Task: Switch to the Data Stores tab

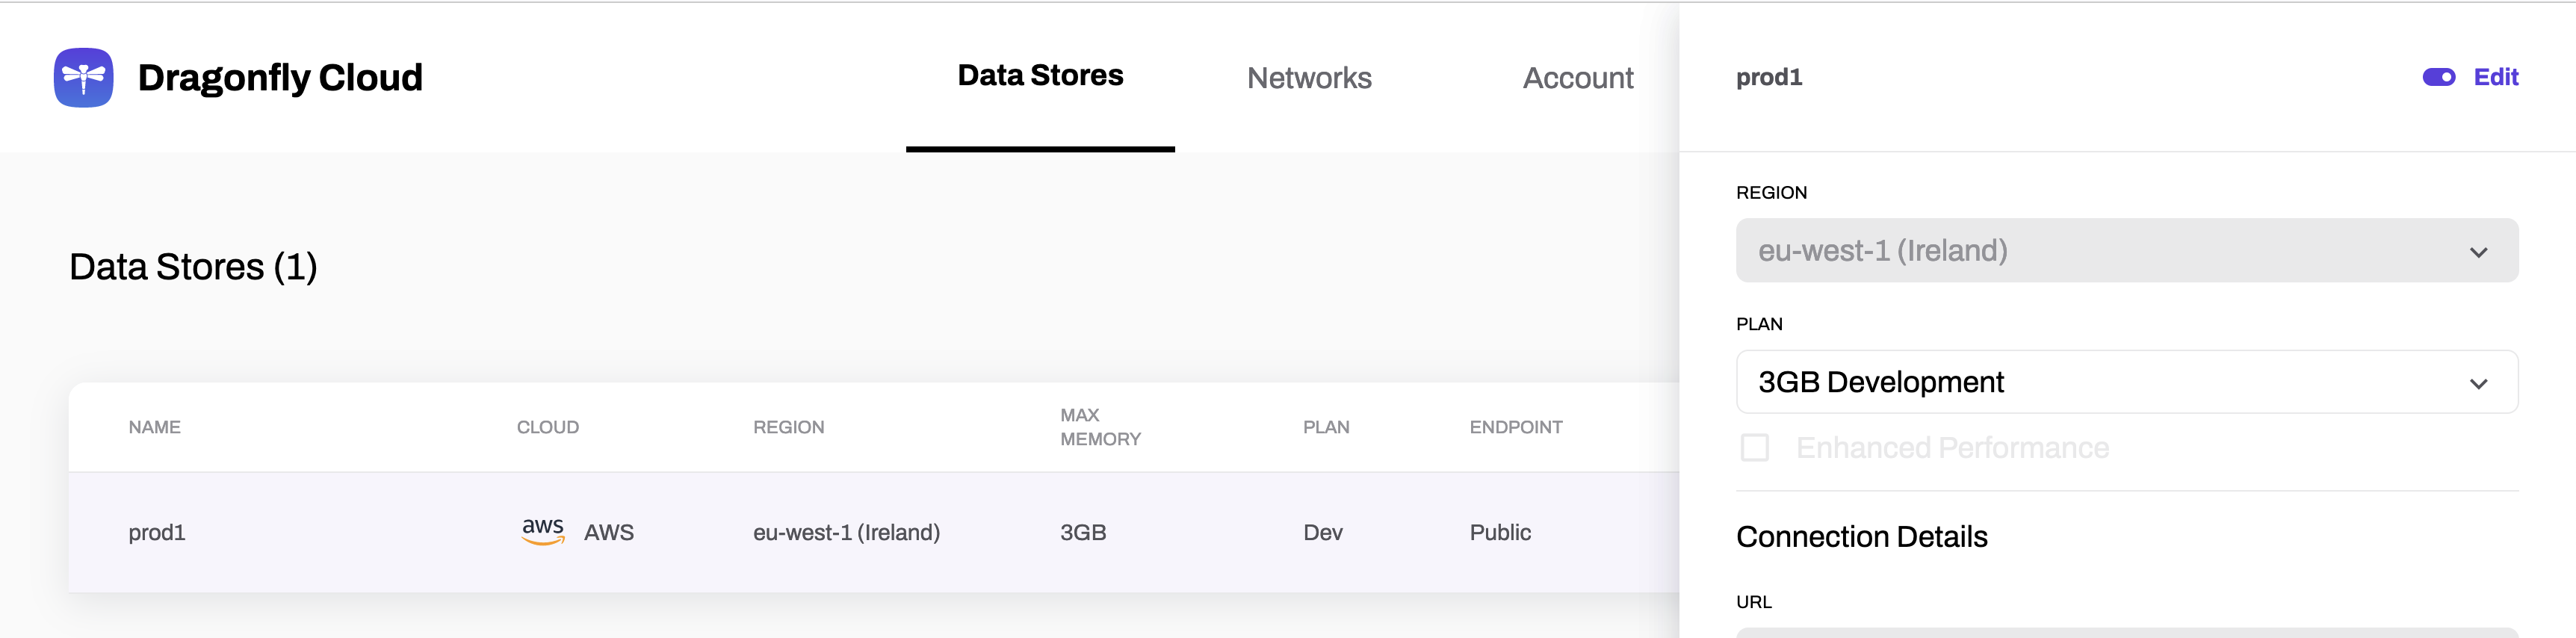Action: [x=1040, y=76]
